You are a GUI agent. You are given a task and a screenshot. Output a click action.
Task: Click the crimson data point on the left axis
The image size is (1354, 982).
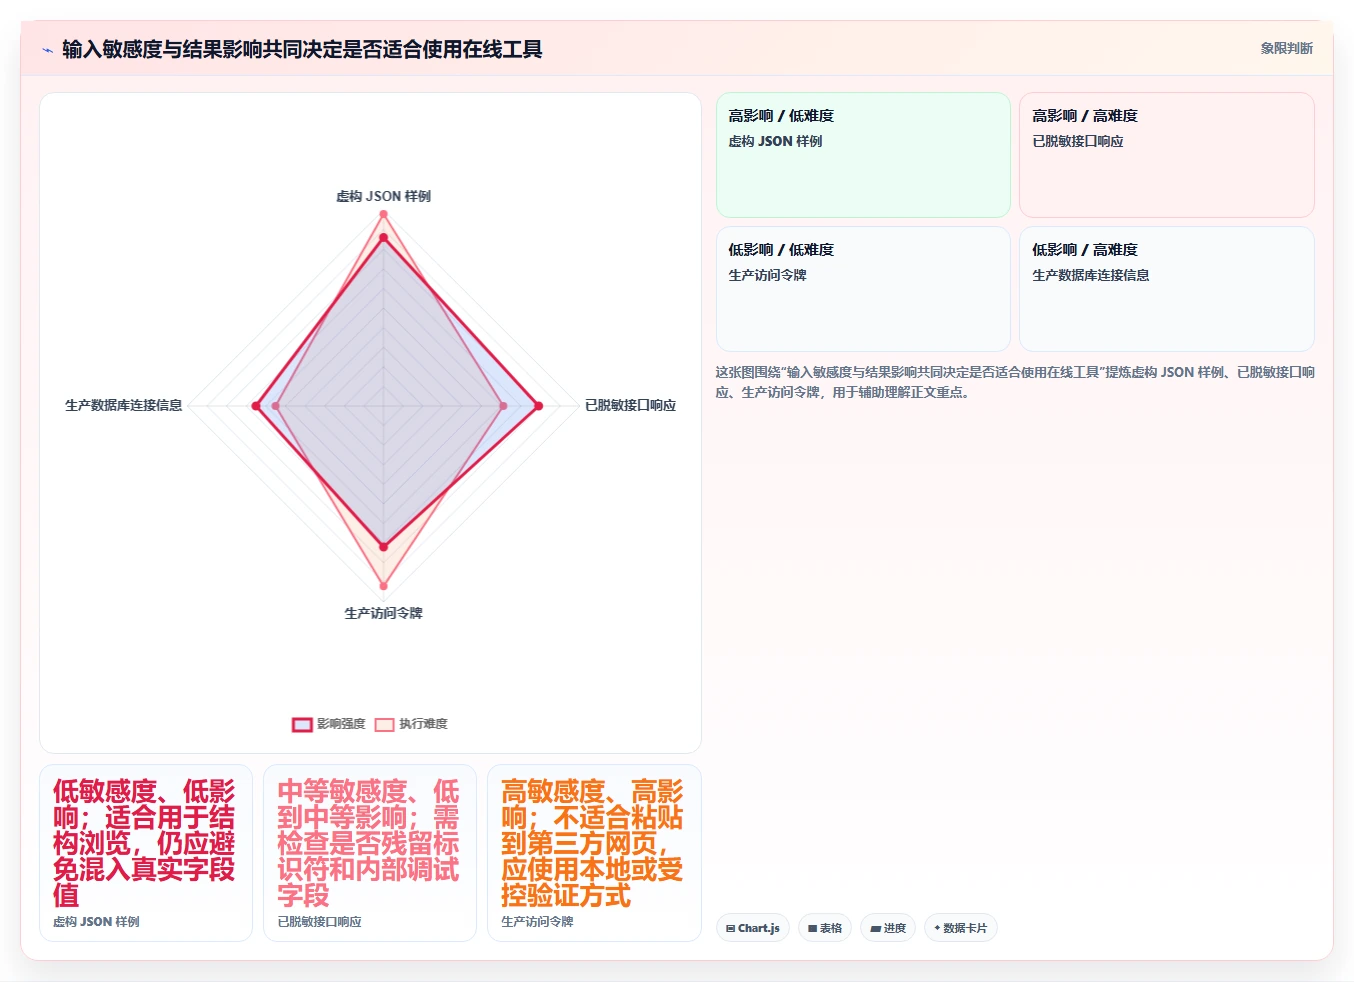tap(256, 406)
